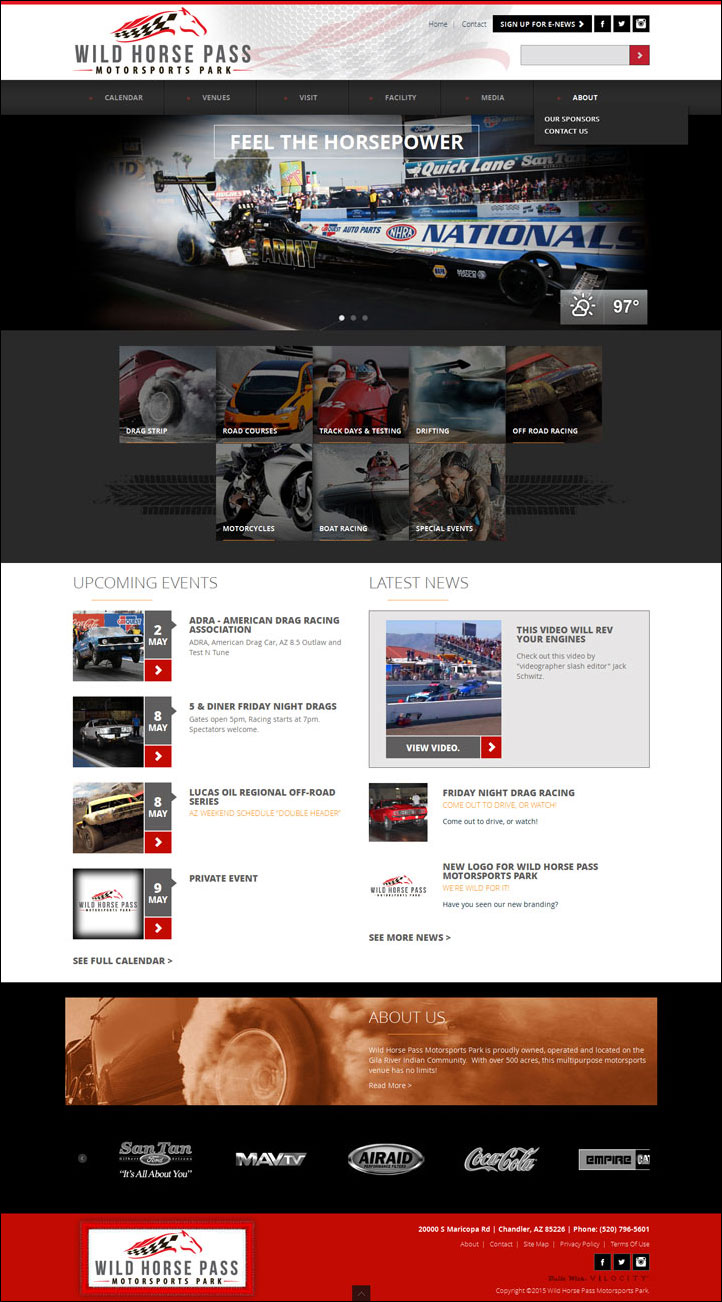Choose Contact Us in About dropdown

[566, 131]
